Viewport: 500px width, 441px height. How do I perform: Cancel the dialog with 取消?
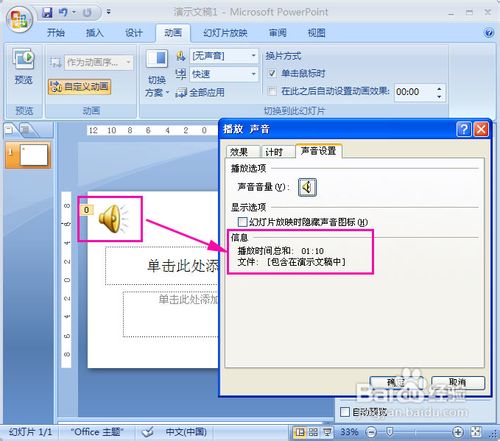tap(458, 383)
